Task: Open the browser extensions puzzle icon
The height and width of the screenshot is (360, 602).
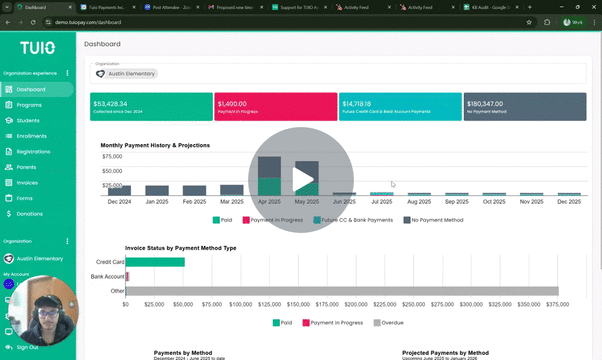Action: [547, 22]
